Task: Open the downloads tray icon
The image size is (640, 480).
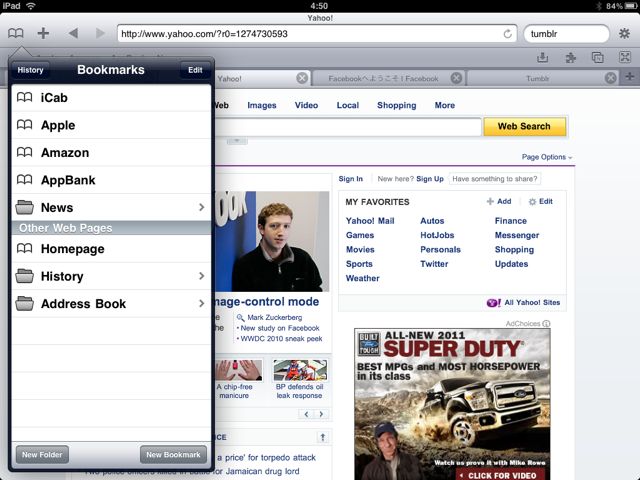Action: click(542, 57)
